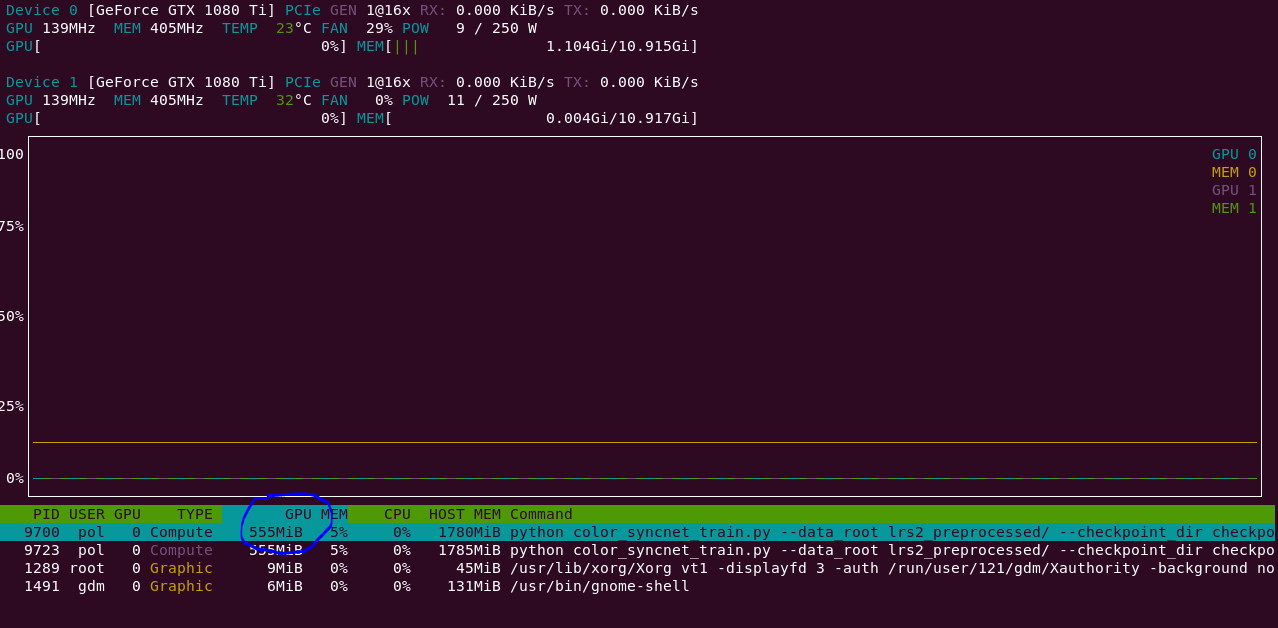Click the Device 1 label
The width and height of the screenshot is (1278, 628).
[42, 82]
